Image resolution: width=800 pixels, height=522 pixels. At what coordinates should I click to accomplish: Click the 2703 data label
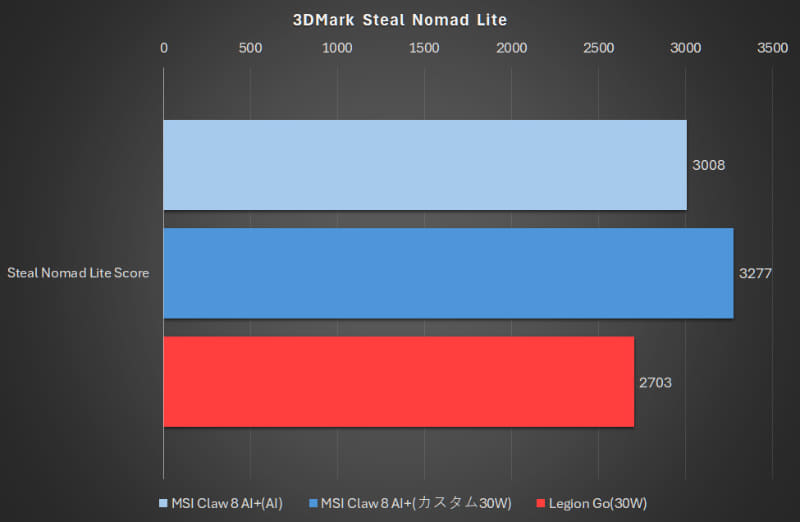pyautogui.click(x=655, y=383)
